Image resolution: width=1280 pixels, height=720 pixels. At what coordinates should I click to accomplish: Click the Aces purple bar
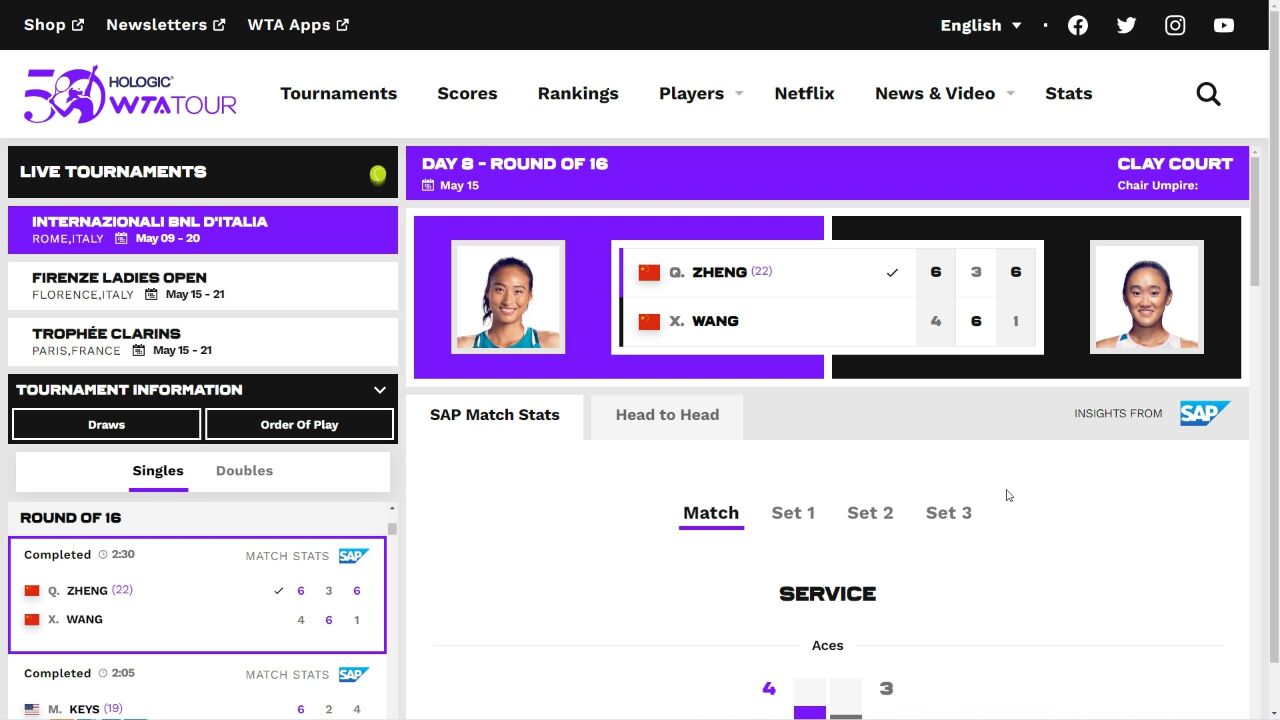[810, 712]
